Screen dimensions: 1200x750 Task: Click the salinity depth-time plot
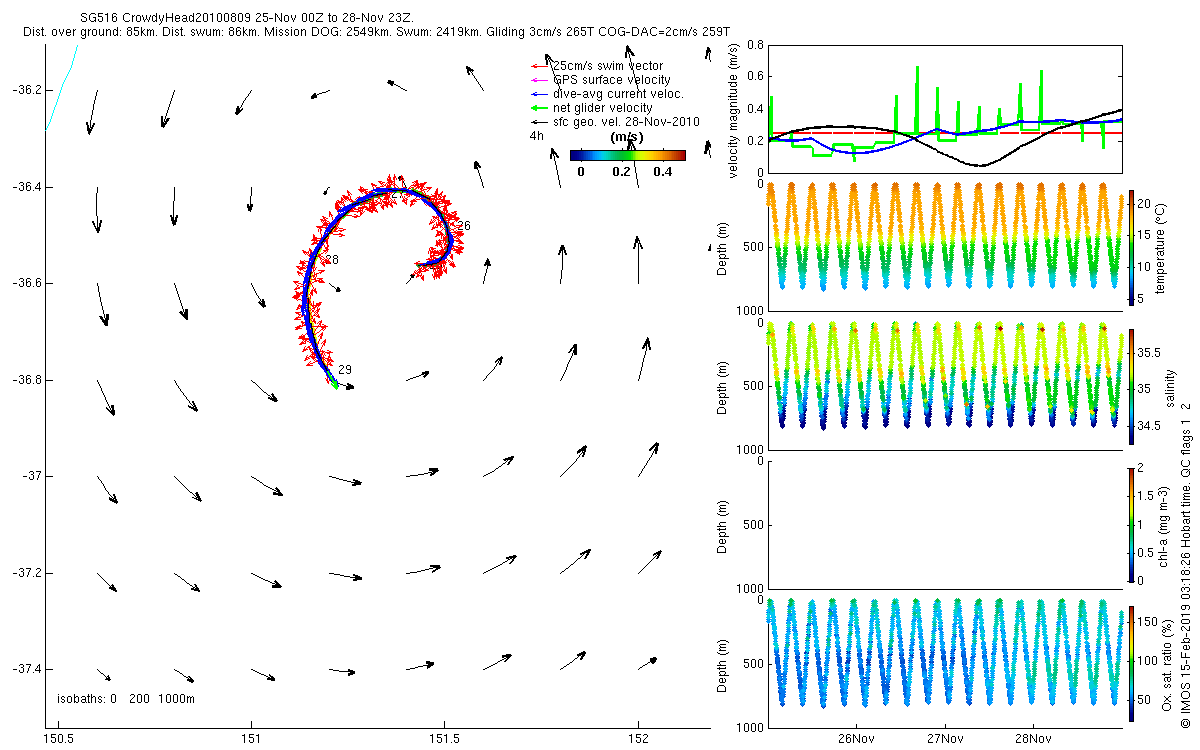click(x=945, y=385)
